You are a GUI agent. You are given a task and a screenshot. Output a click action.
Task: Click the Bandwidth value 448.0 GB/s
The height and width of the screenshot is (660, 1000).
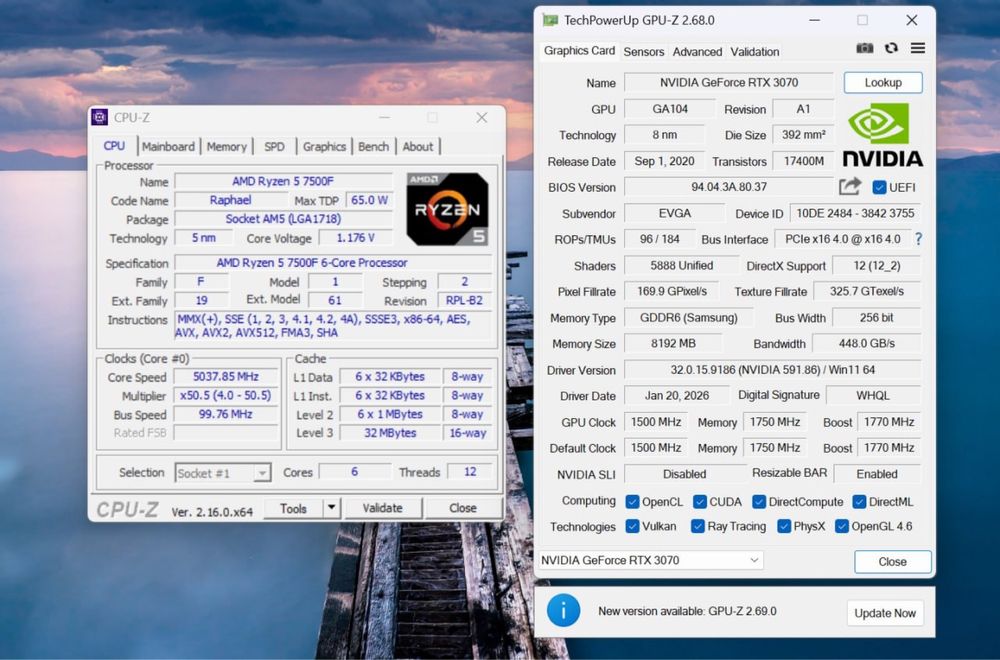[866, 344]
